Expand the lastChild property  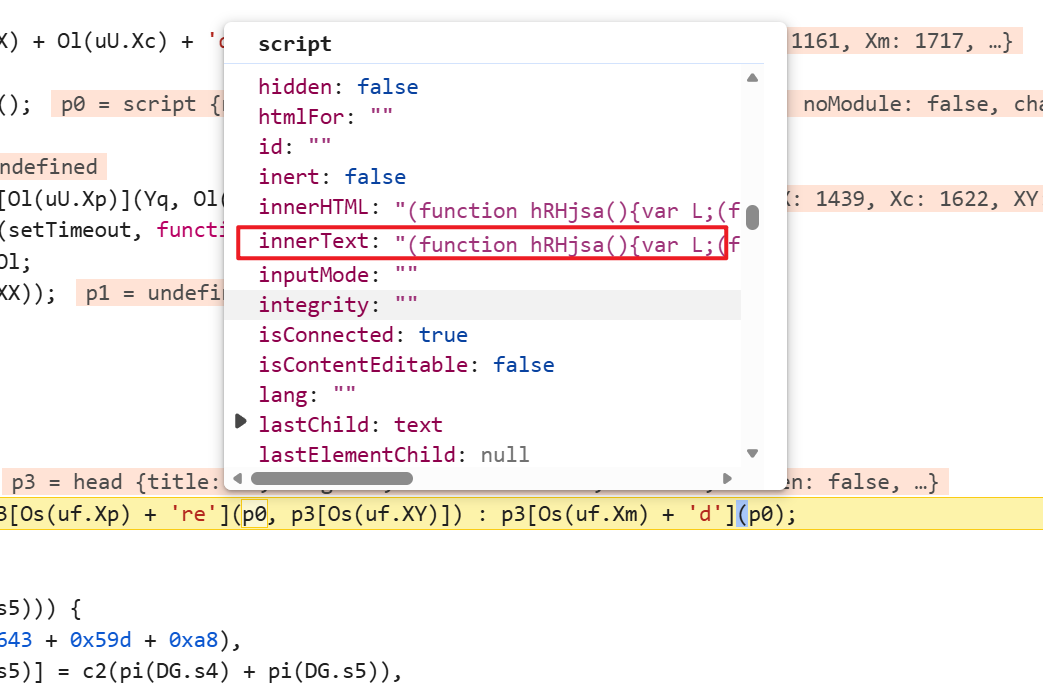click(240, 423)
